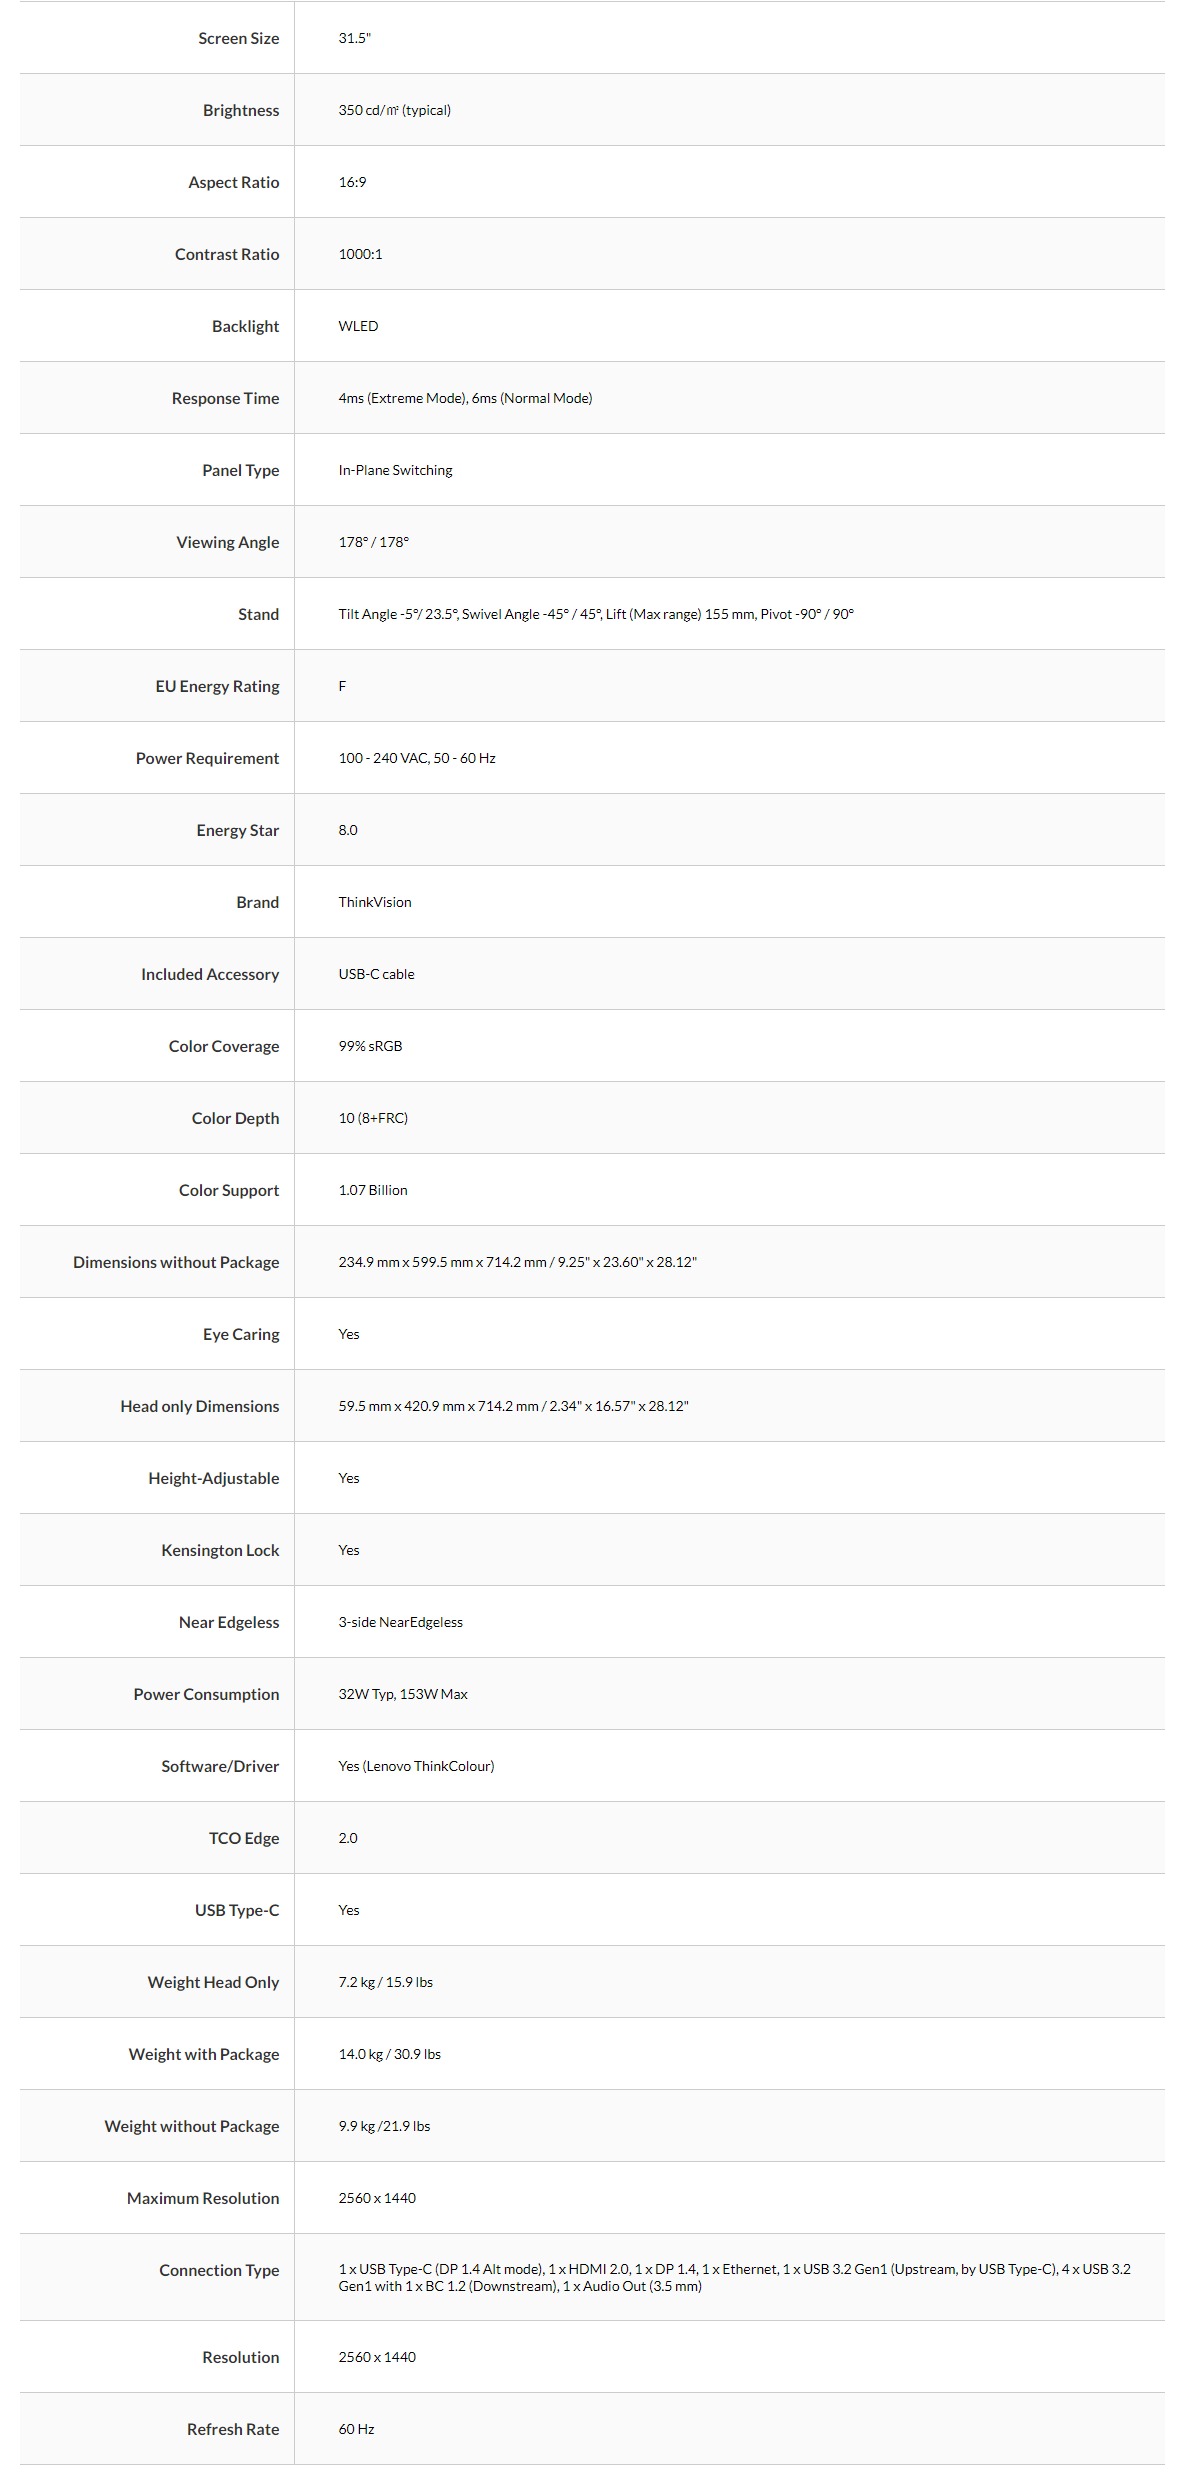Click the Stand tilt angle description
This screenshot has width=1185, height=2483.
pyautogui.click(x=596, y=614)
